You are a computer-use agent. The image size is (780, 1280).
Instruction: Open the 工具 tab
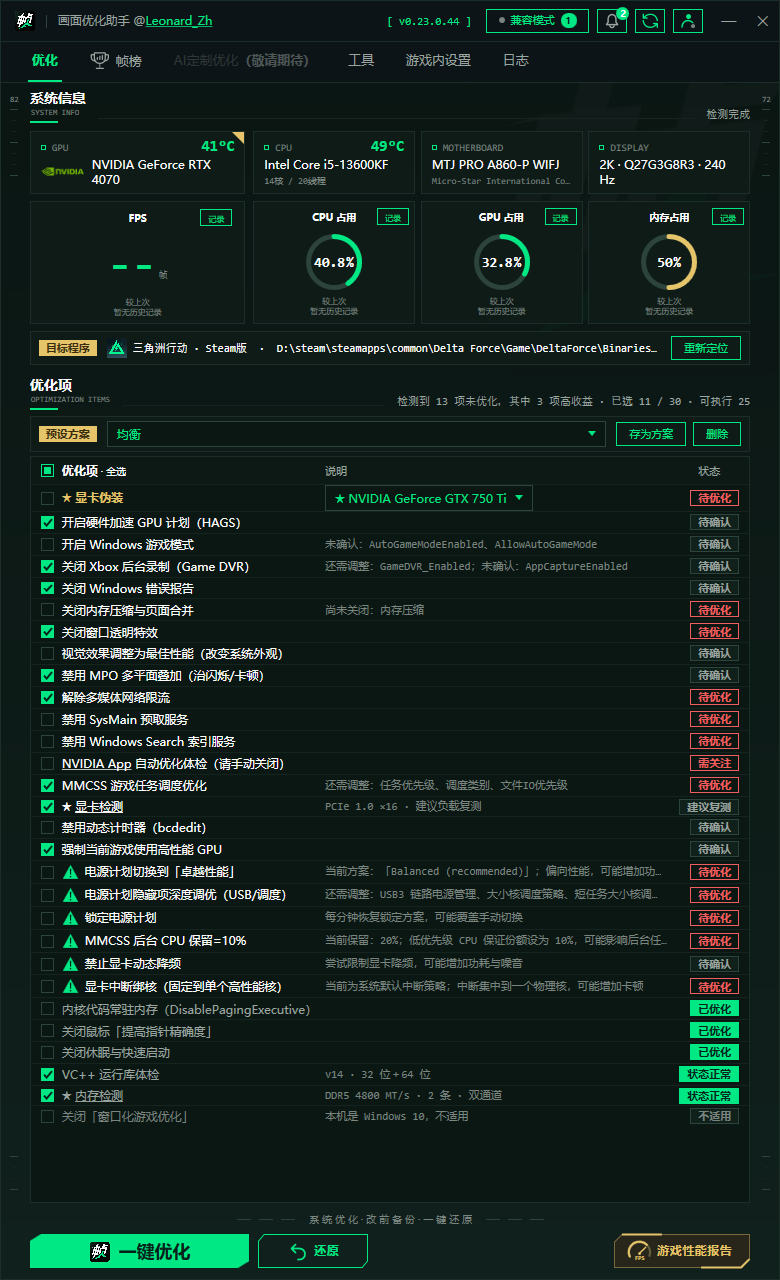click(361, 60)
